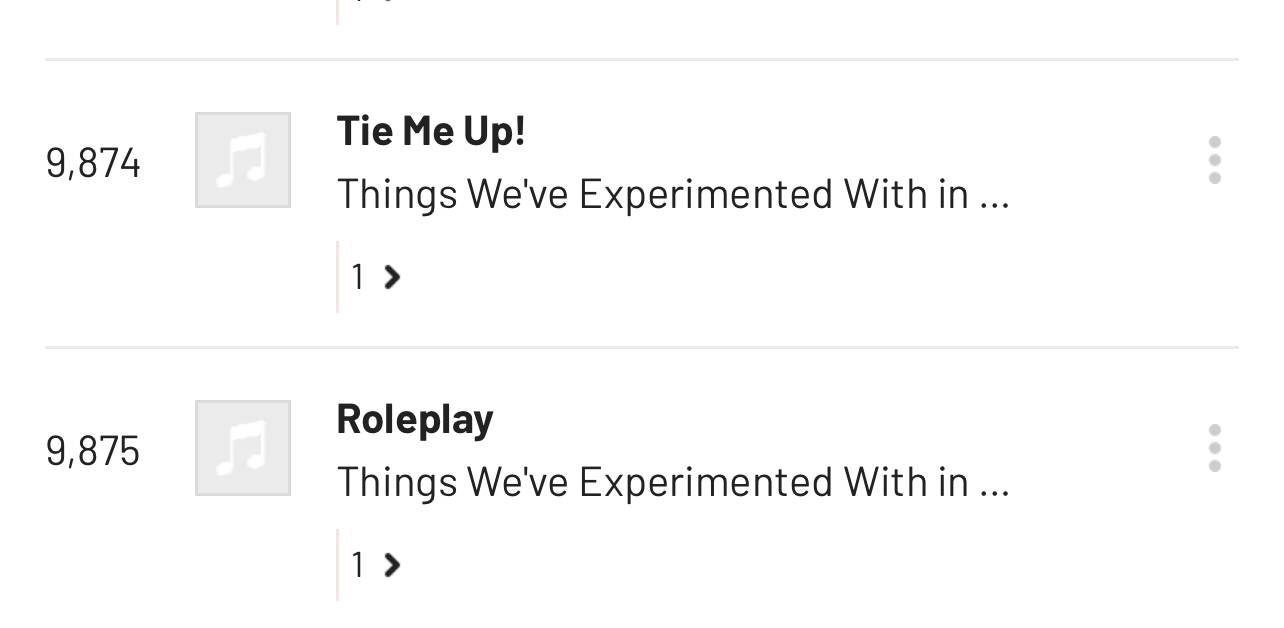
Task: Open the three-dot menu for Tie Me Up!
Action: coord(1214,160)
